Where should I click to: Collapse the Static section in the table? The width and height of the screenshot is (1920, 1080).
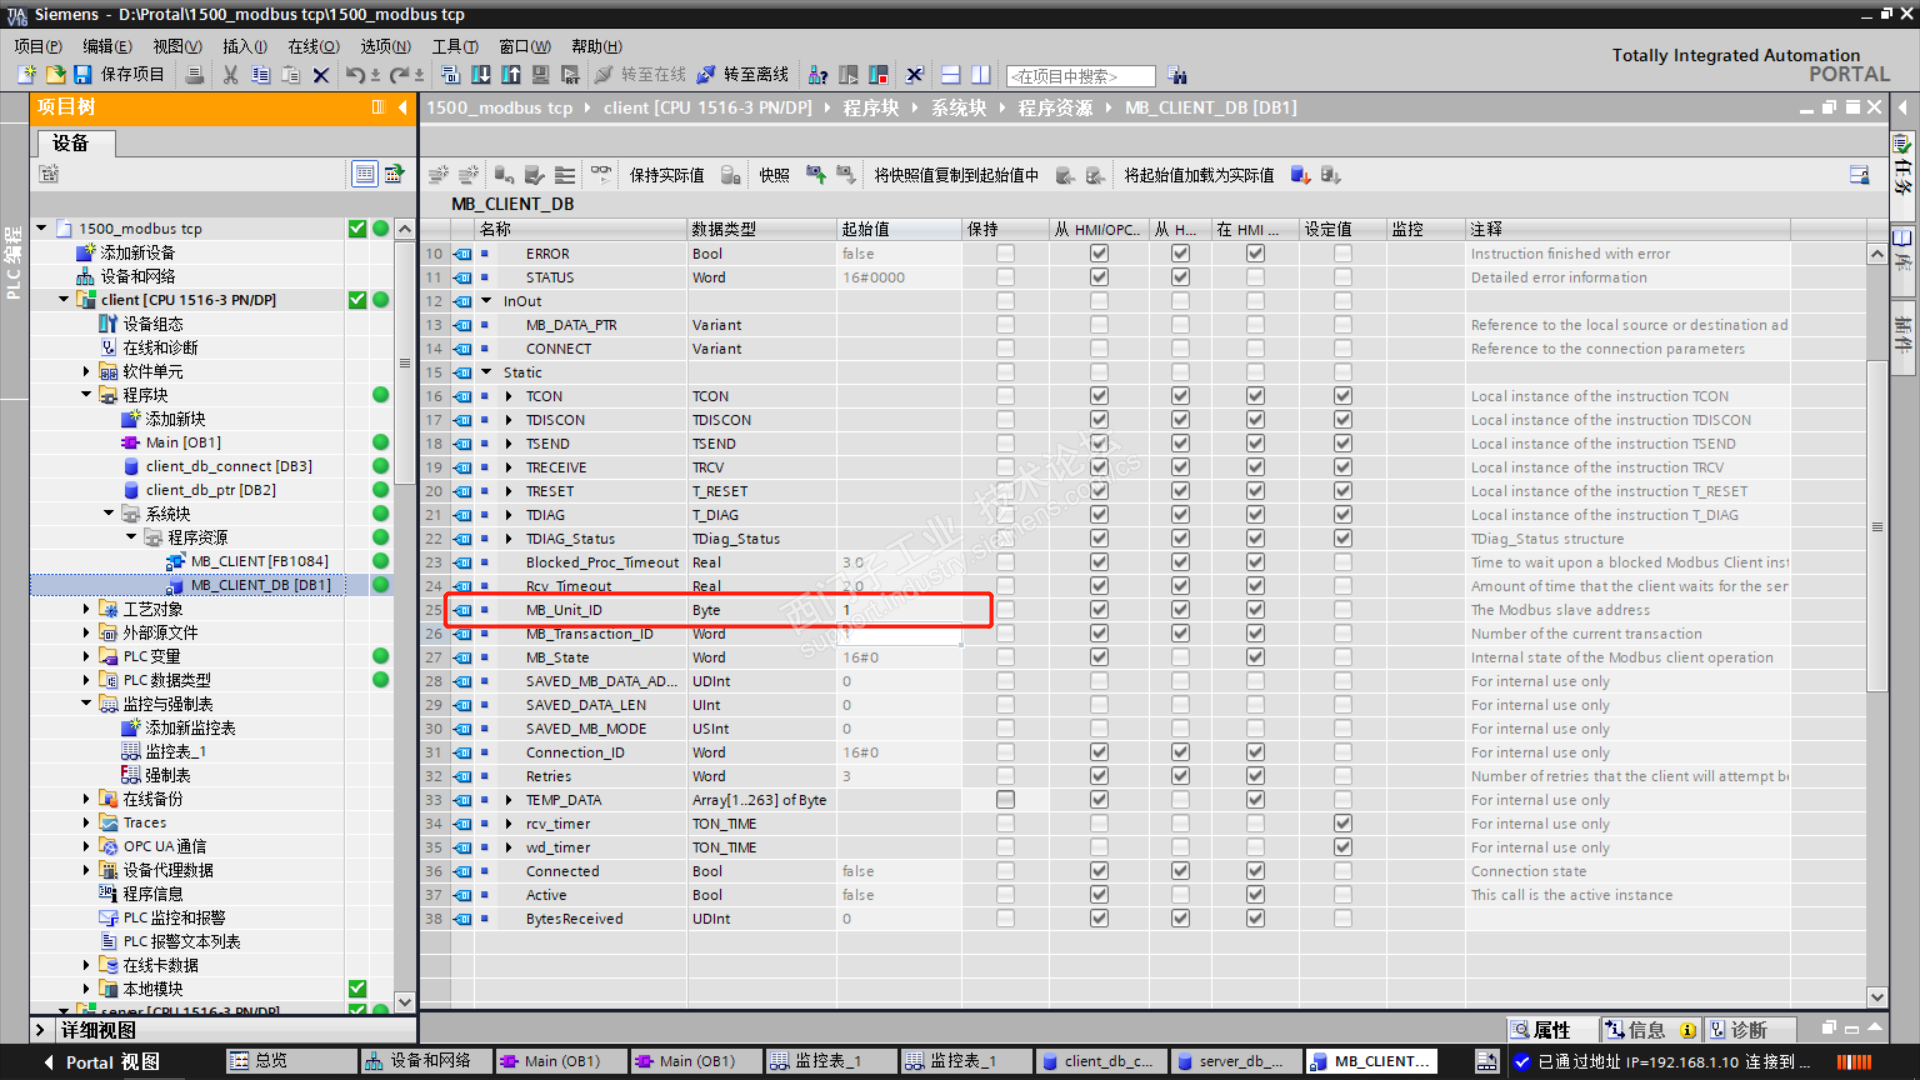[487, 372]
